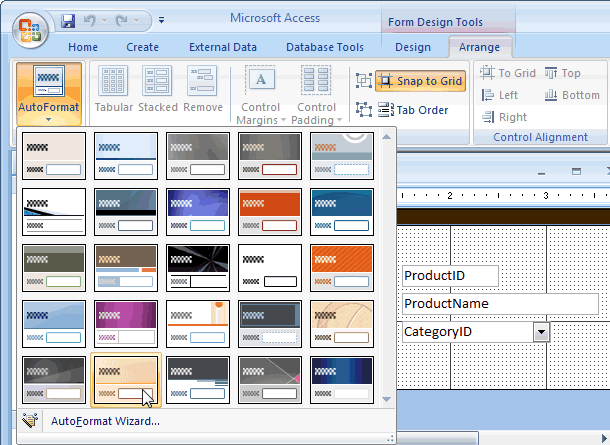Viewport: 610px width, 445px height.
Task: Click the icon left of Snap to Grid
Action: point(364,81)
